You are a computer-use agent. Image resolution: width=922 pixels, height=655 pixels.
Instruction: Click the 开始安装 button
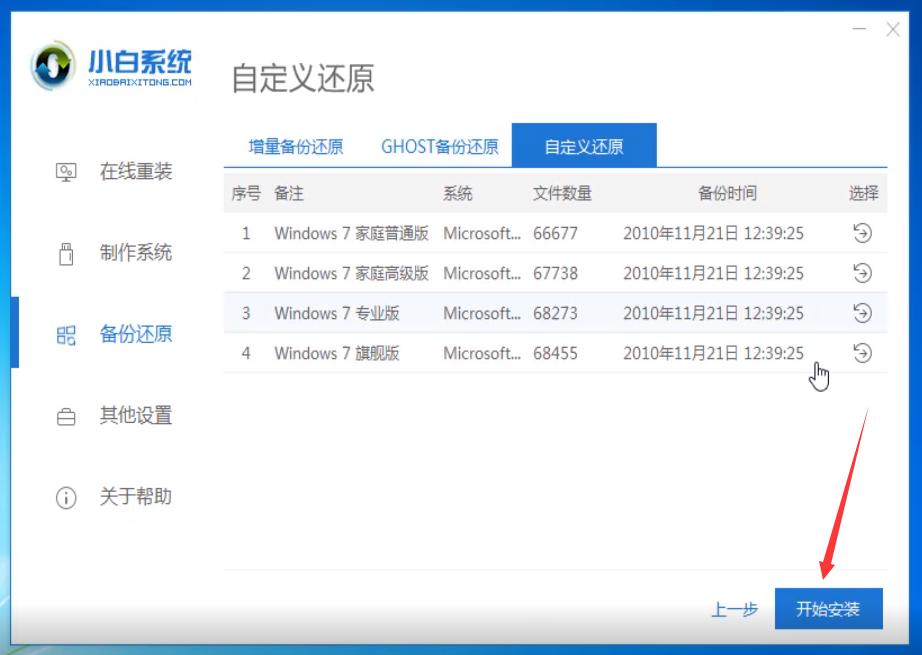click(x=829, y=608)
